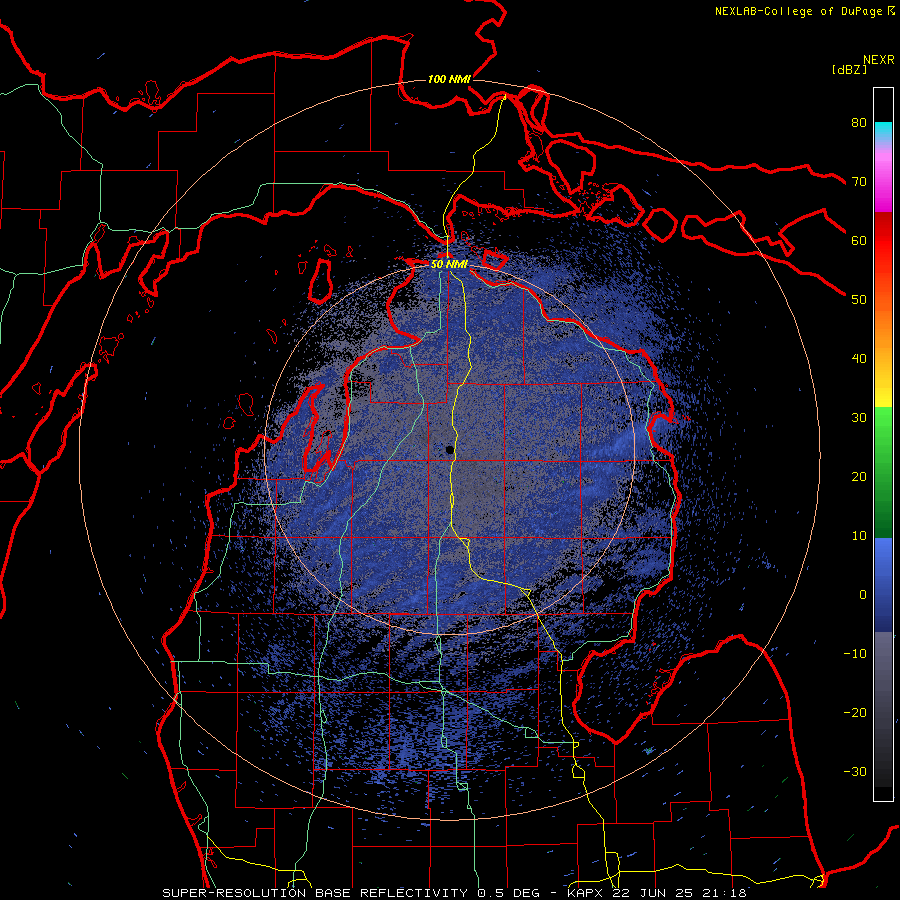Click the black radar site dot
The height and width of the screenshot is (900, 900).
click(450, 450)
